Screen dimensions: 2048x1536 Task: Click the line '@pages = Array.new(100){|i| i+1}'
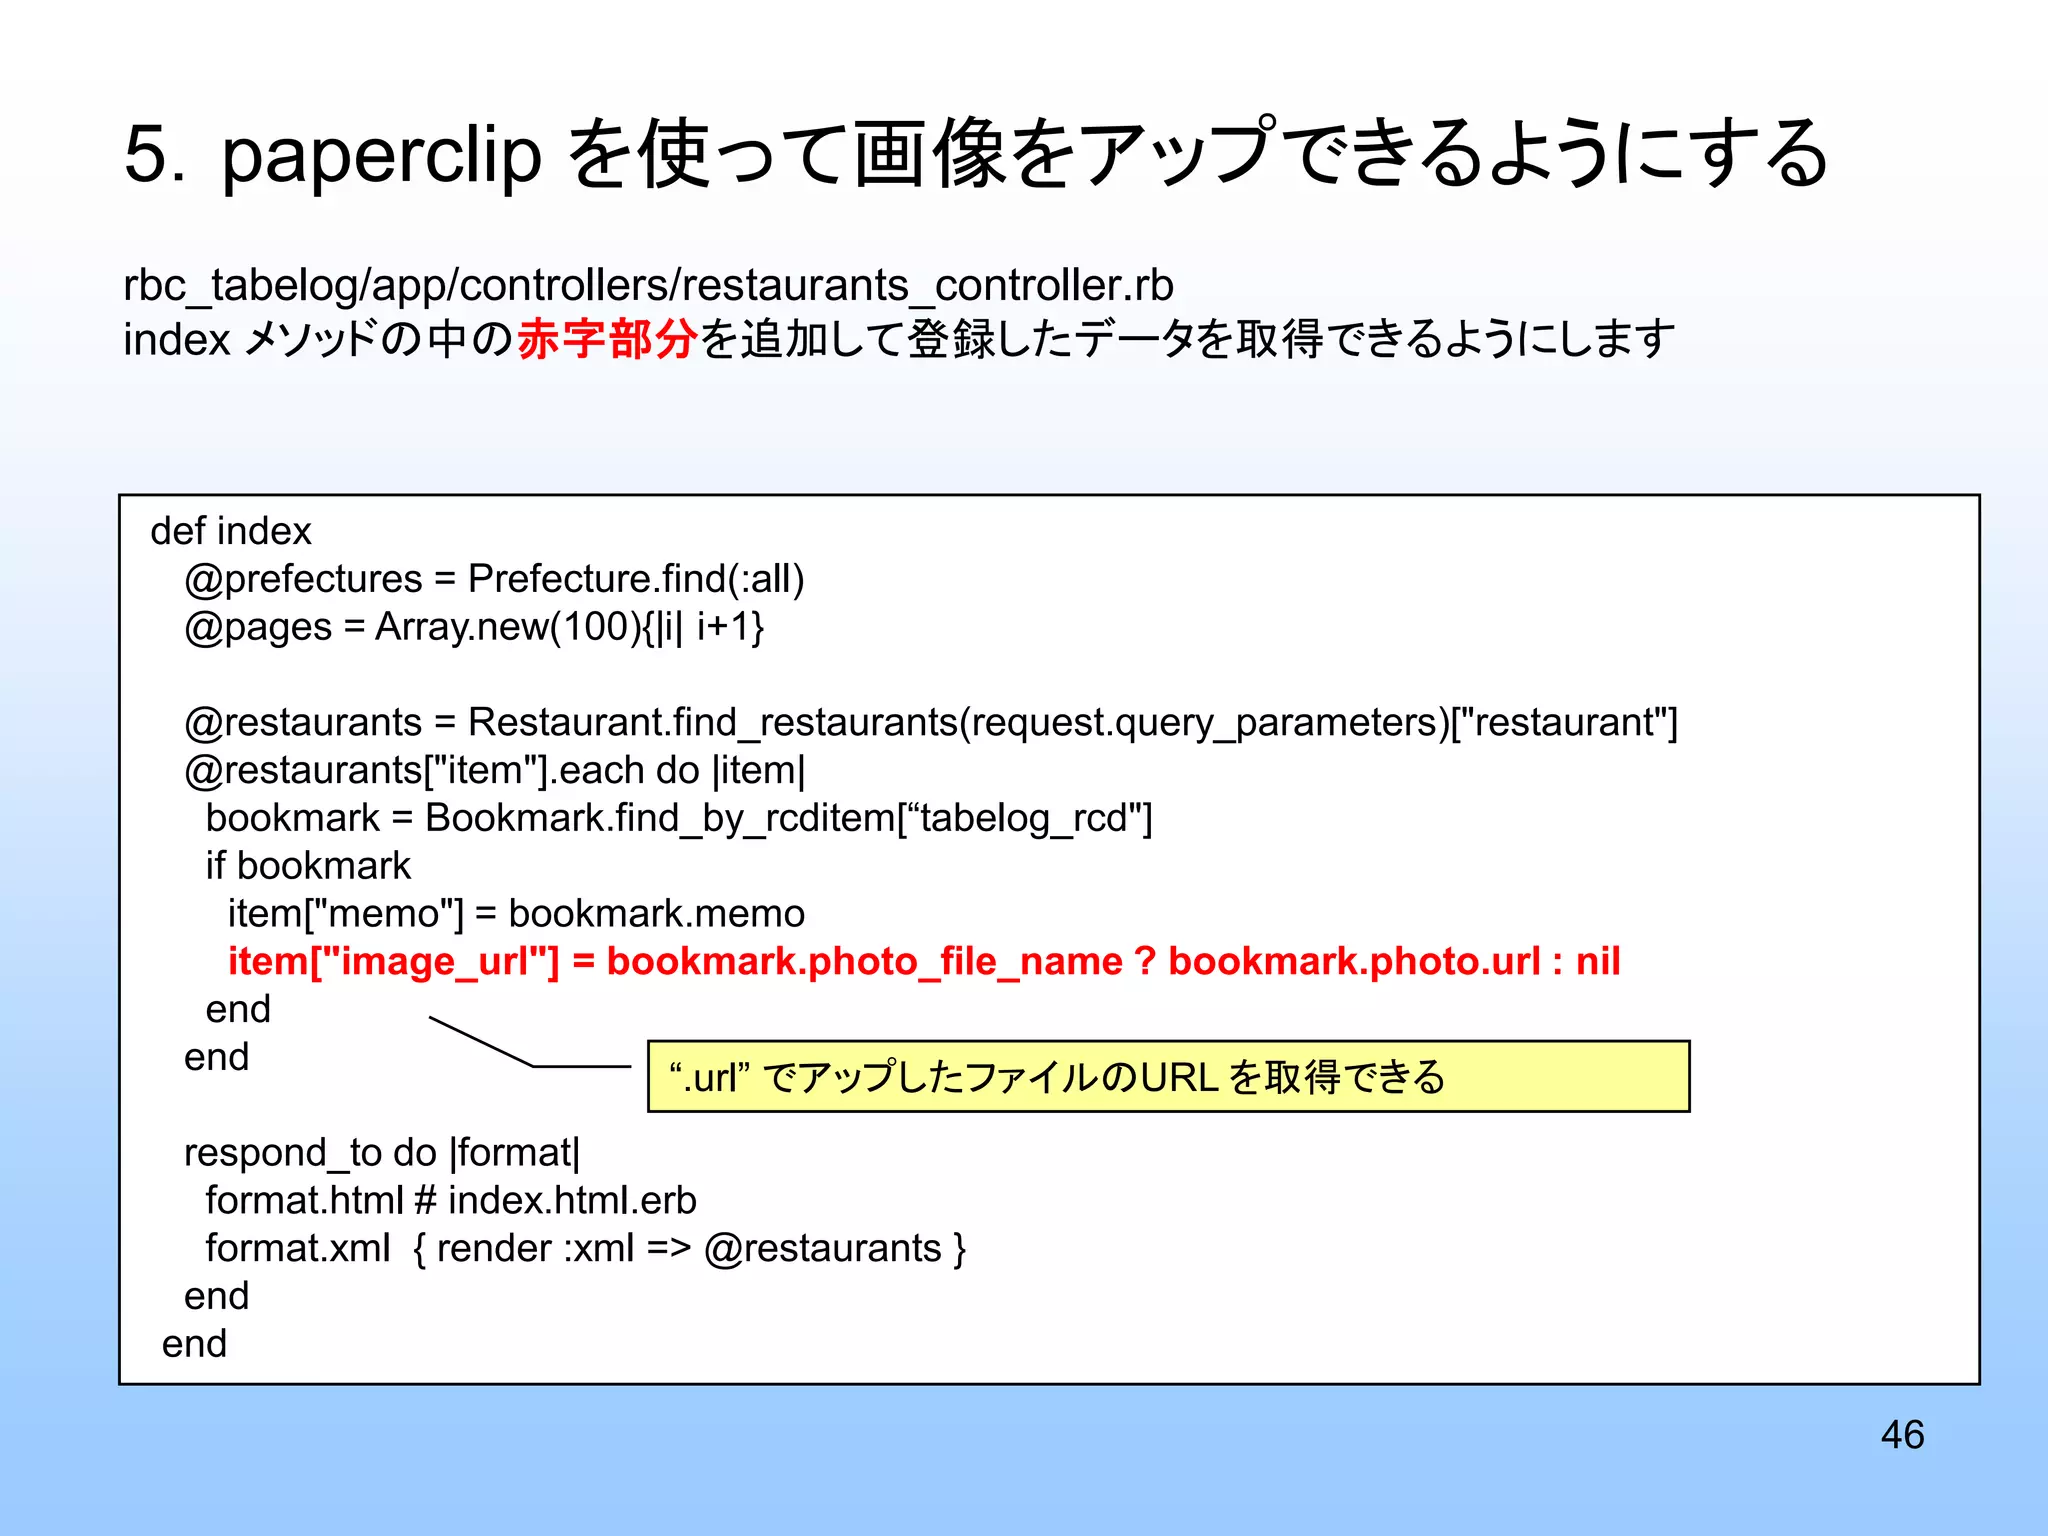pos(474,627)
